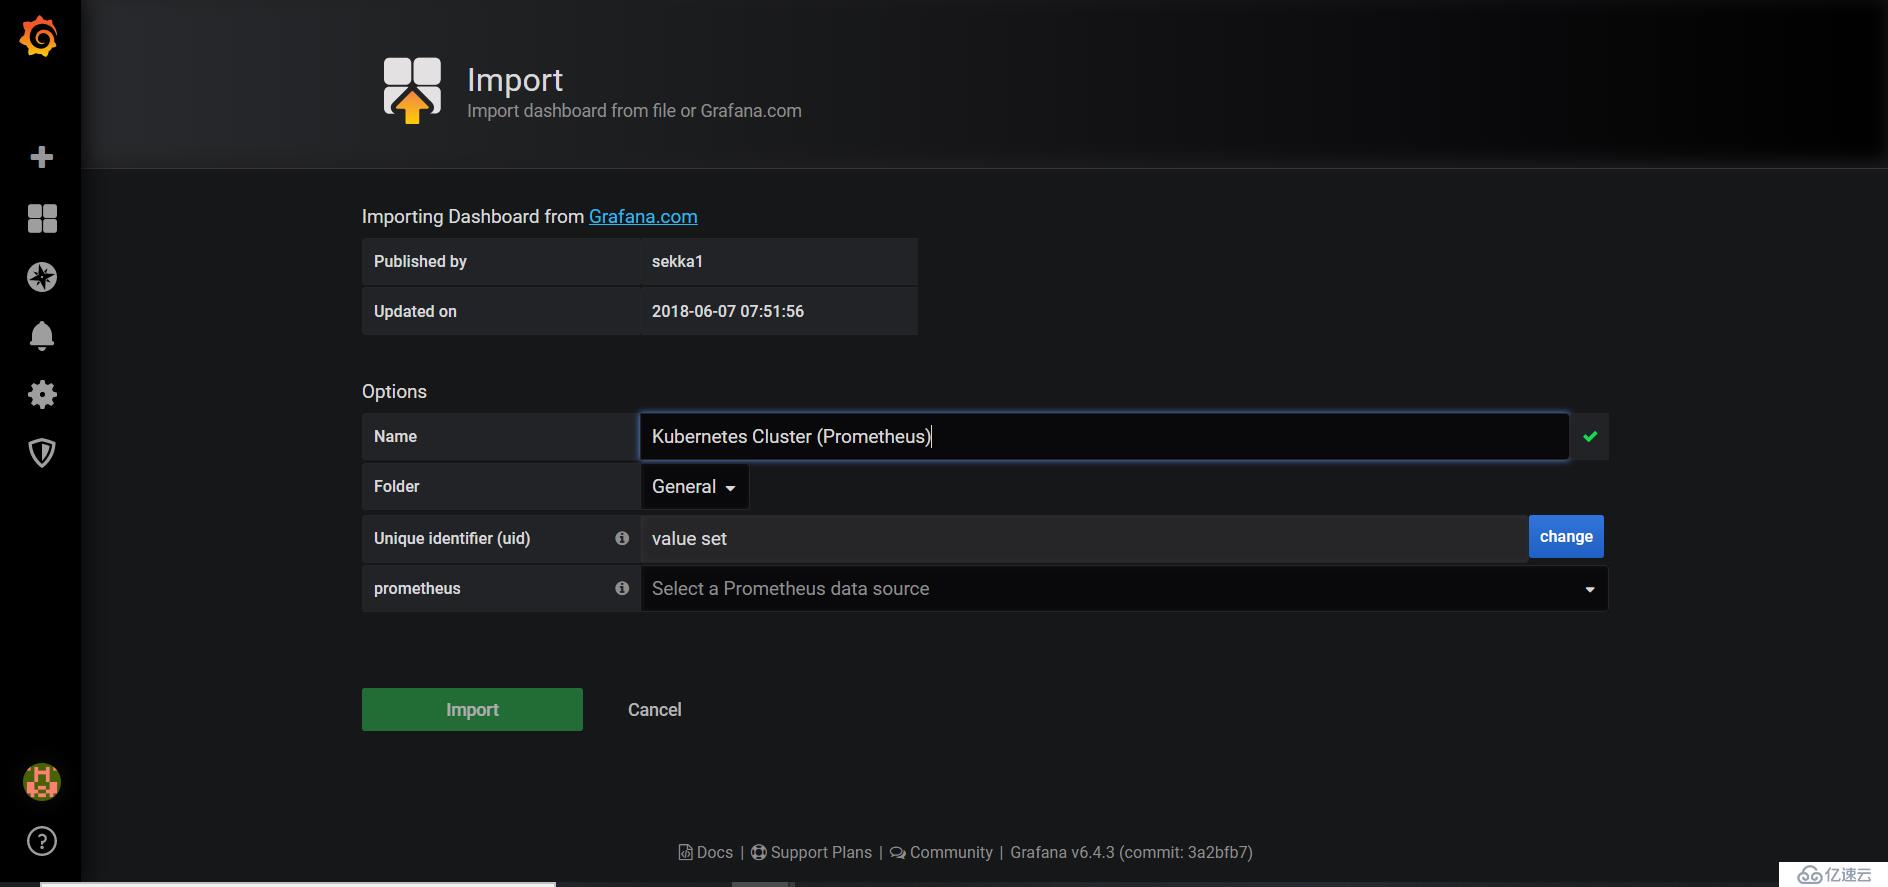Open the Help question mark icon
Viewport: 1888px width, 887px height.
pos(42,841)
